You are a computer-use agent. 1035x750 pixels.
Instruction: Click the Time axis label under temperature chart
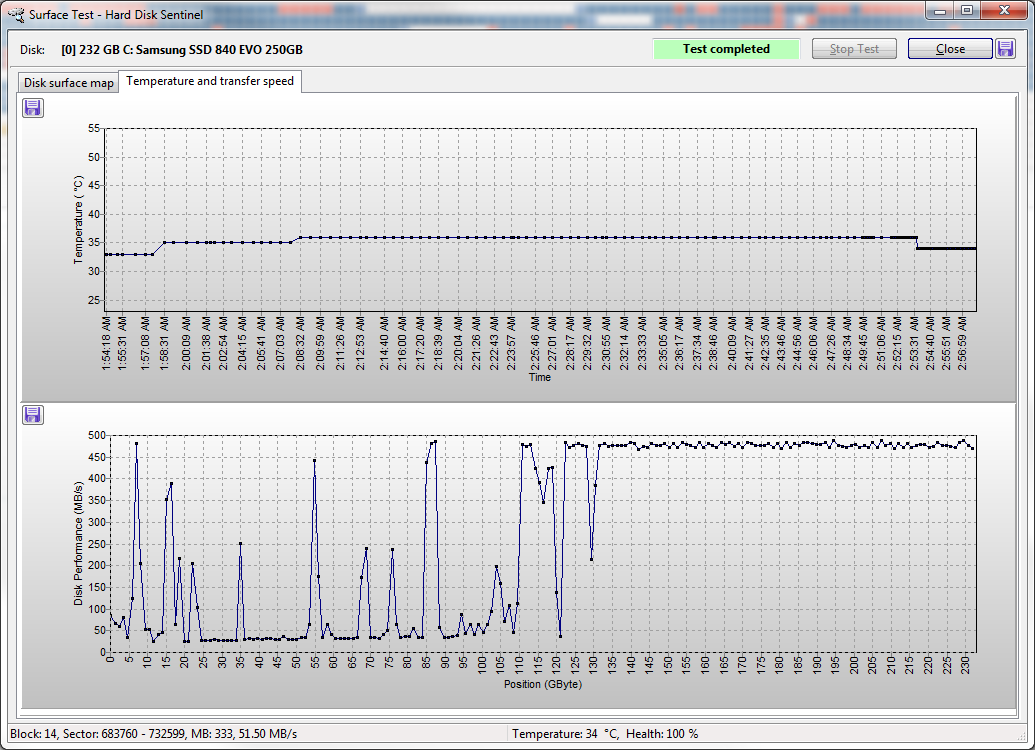click(540, 378)
